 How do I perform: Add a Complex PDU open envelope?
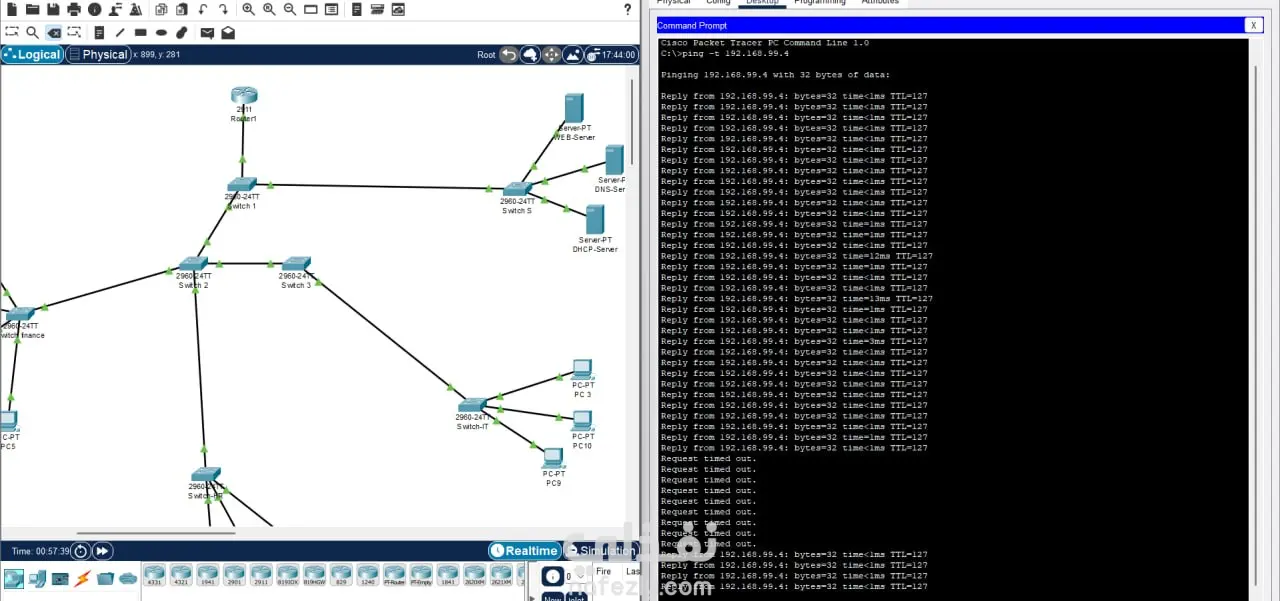(x=228, y=33)
